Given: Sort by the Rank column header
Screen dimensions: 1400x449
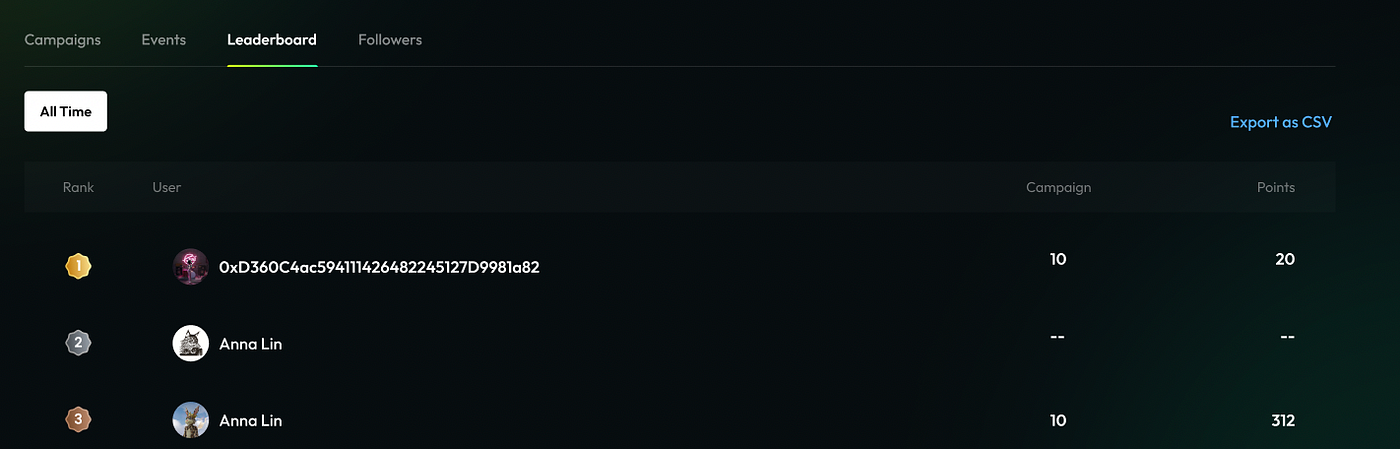Looking at the screenshot, I should pos(78,187).
